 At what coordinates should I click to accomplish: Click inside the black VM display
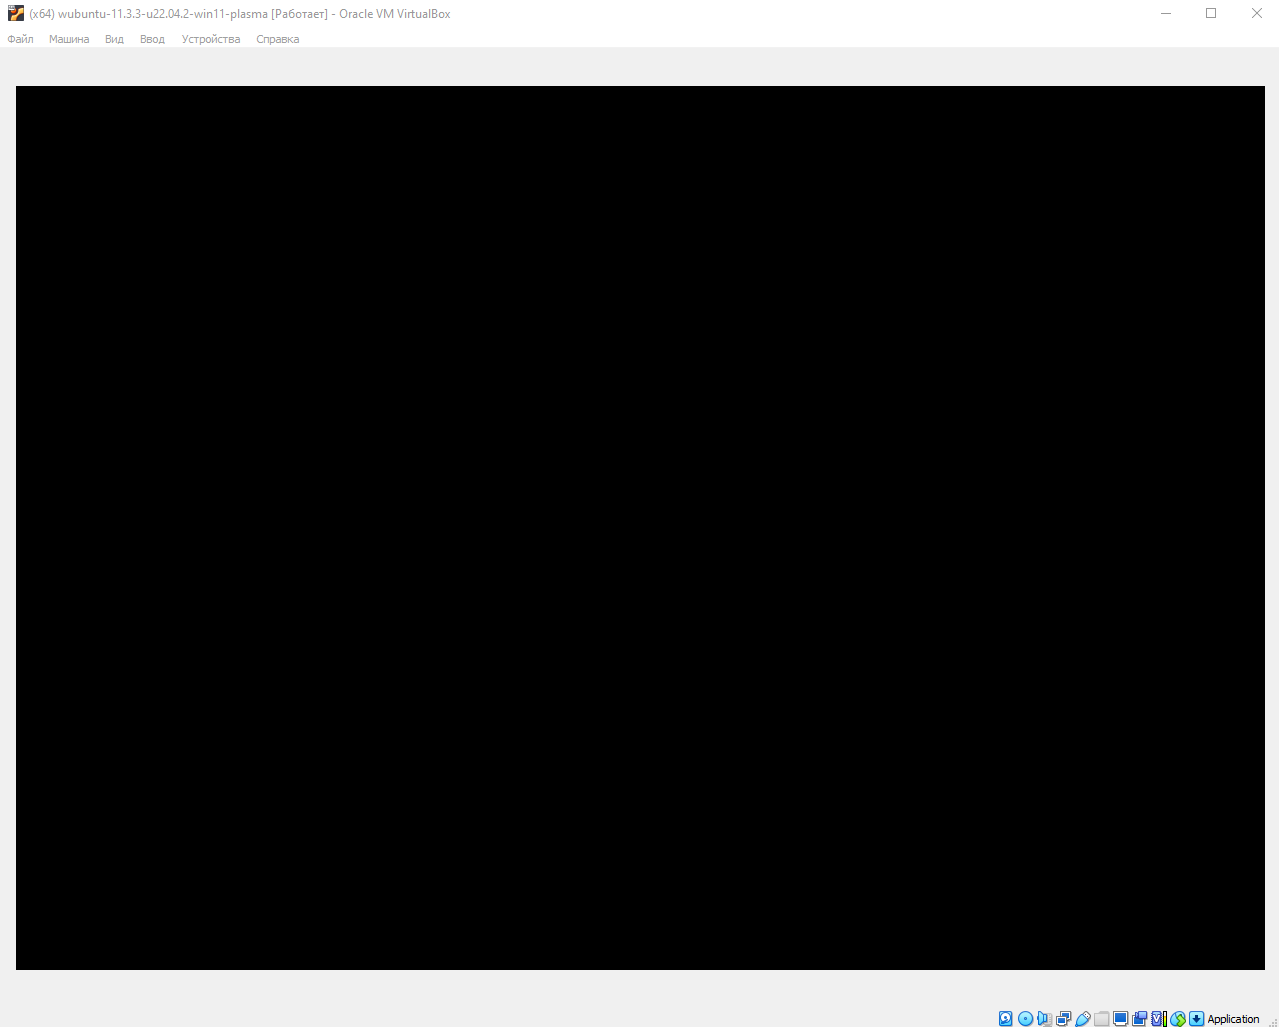pos(640,527)
